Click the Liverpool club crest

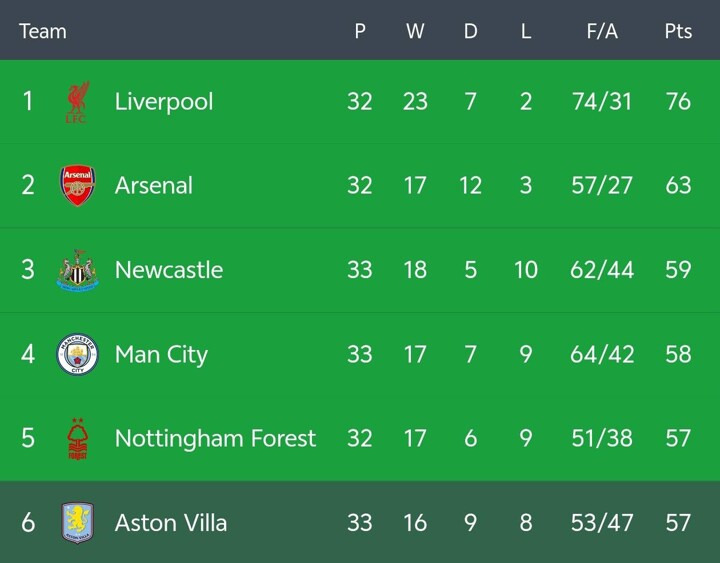pos(77,102)
